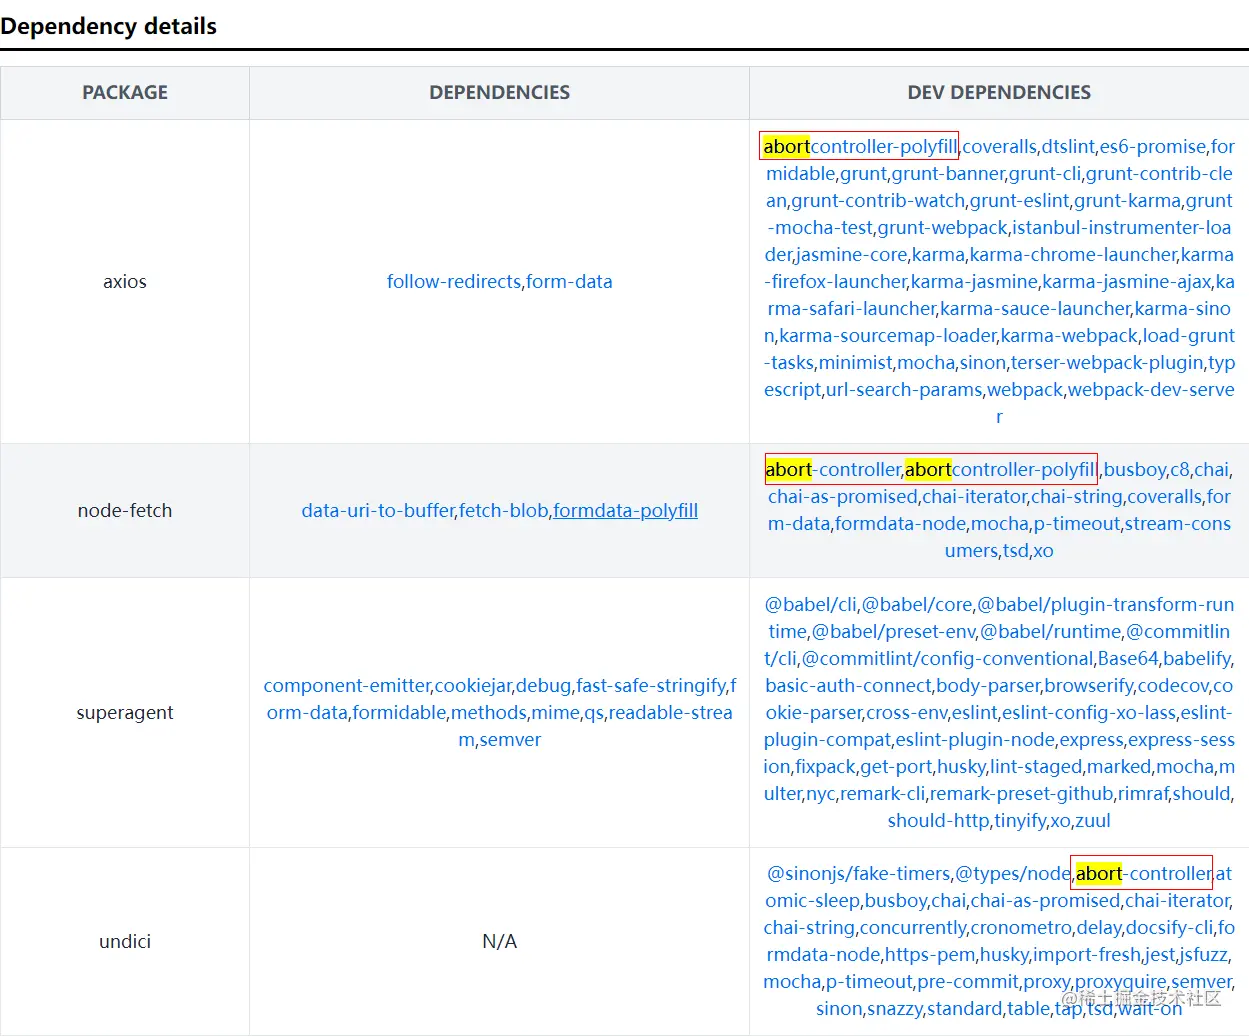Open form-data link in axios dependencies
The width and height of the screenshot is (1249, 1036).
(x=569, y=281)
